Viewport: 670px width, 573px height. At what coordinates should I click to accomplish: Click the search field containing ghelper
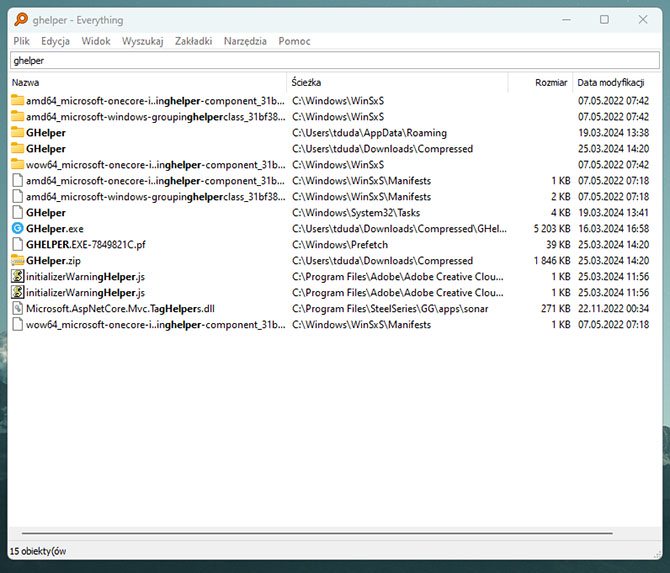pos(335,60)
